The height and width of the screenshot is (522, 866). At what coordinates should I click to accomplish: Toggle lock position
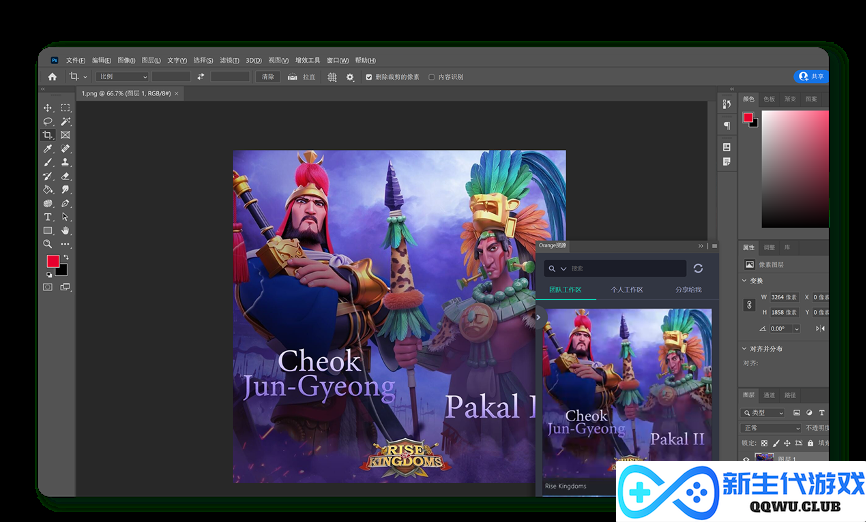click(x=787, y=443)
